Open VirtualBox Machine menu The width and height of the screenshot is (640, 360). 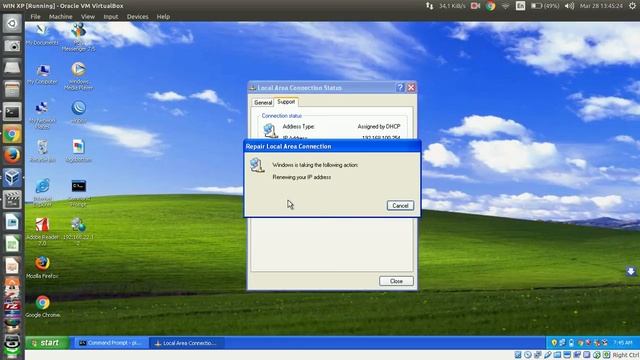pos(60,17)
